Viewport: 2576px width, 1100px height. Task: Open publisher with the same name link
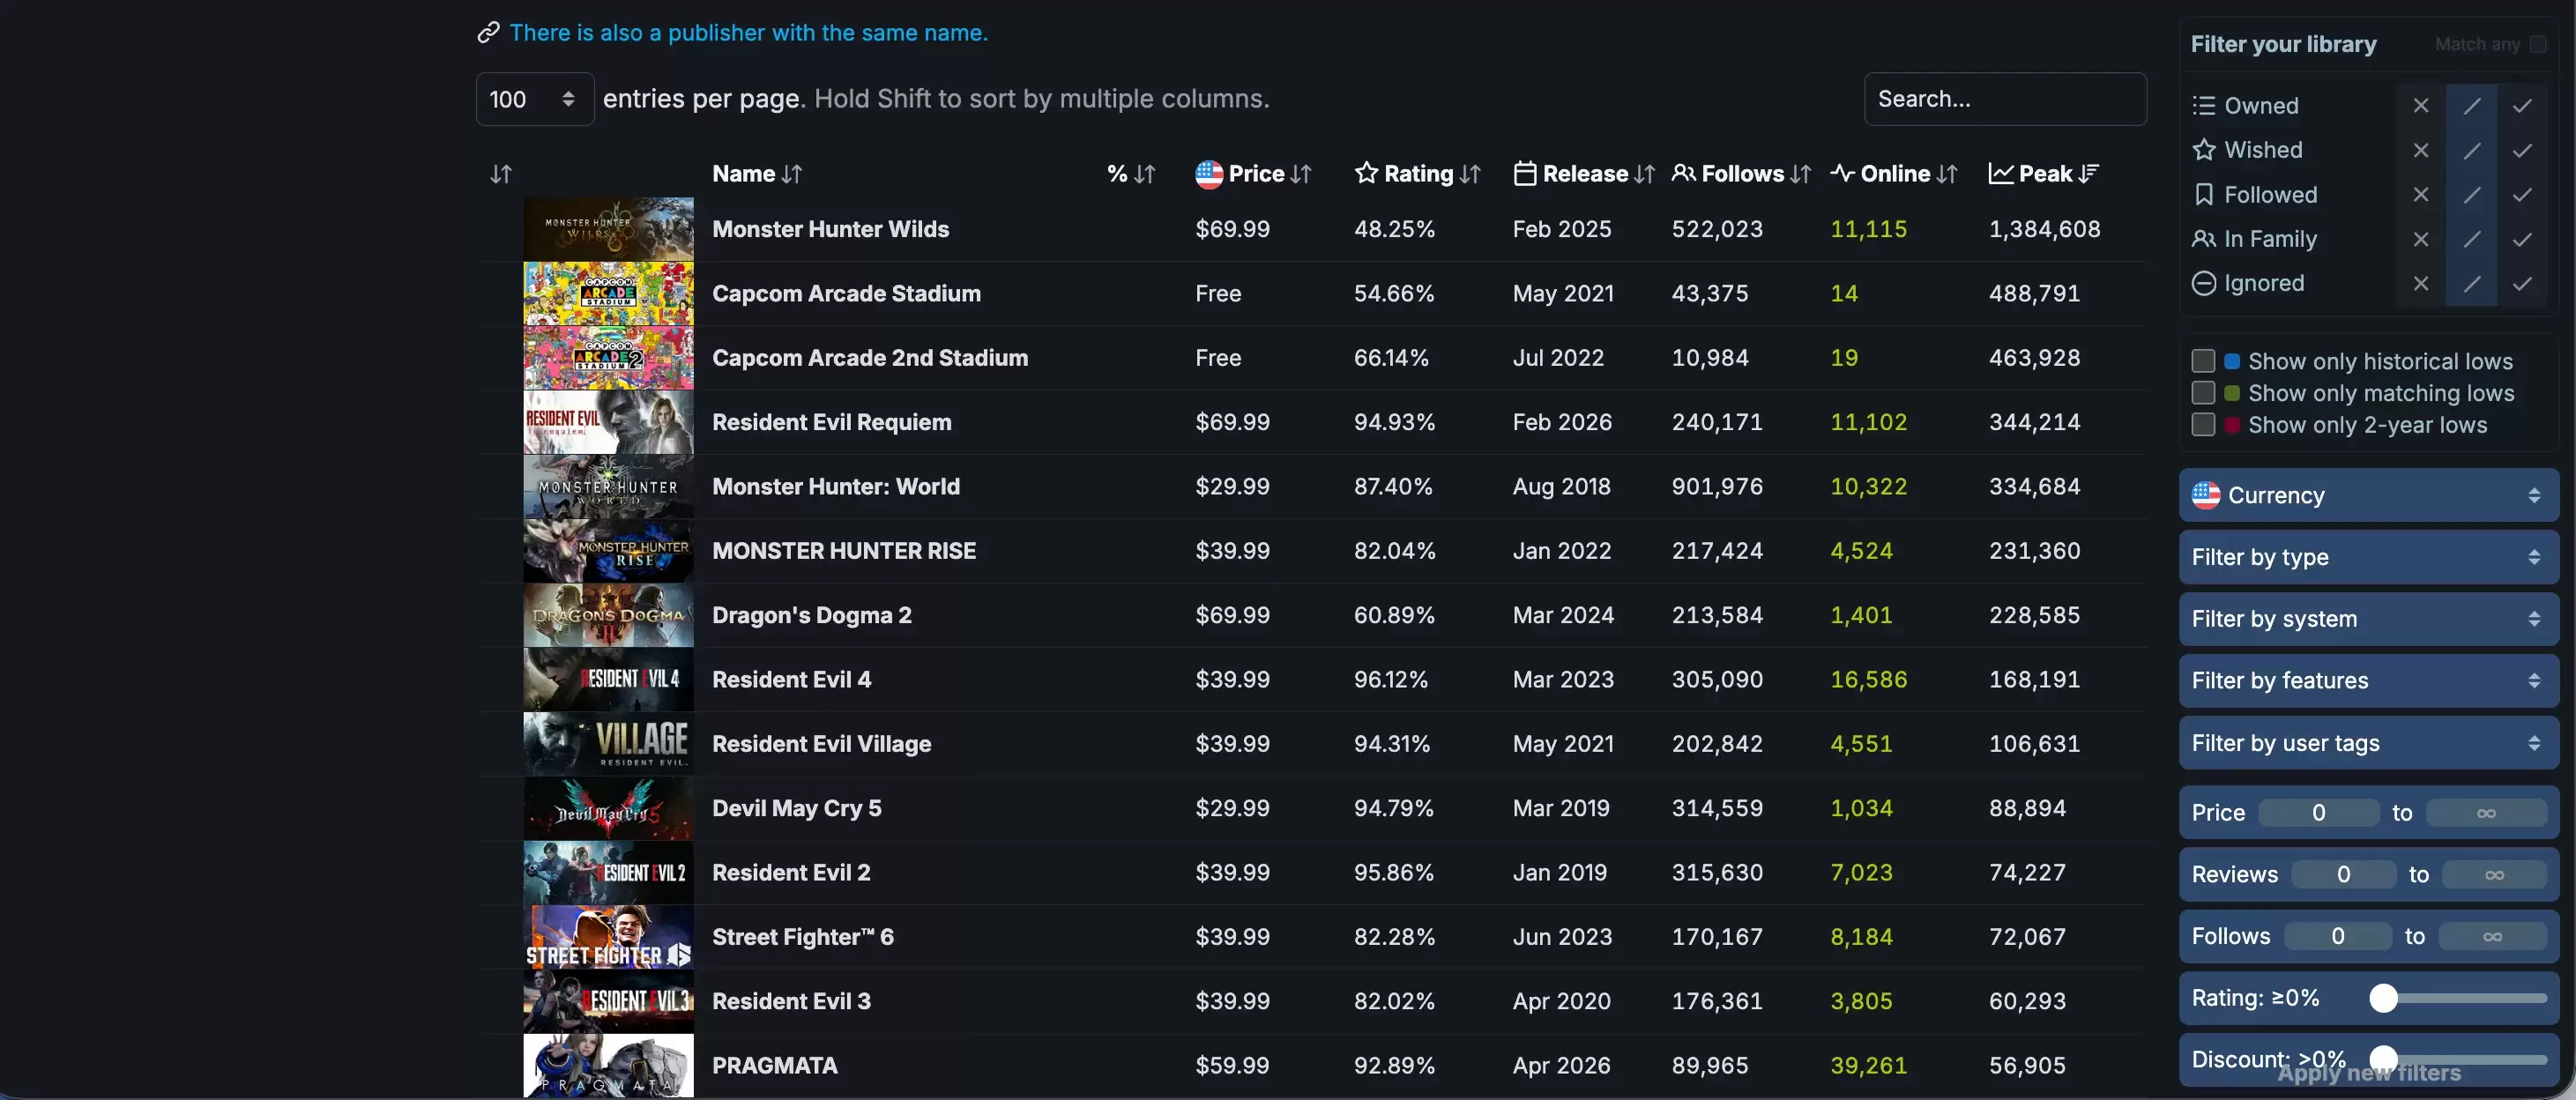point(747,32)
